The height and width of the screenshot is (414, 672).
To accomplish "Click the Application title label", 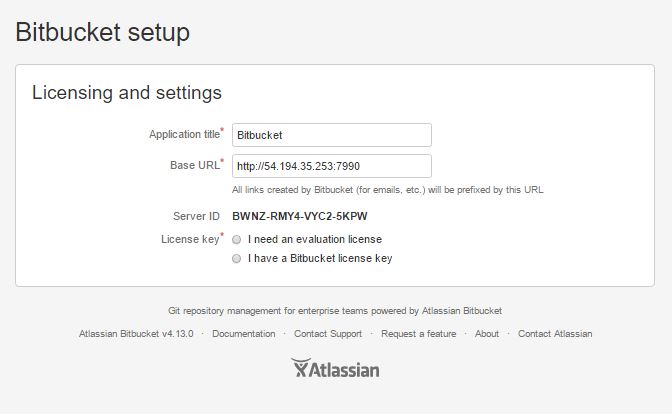I will click(x=184, y=134).
